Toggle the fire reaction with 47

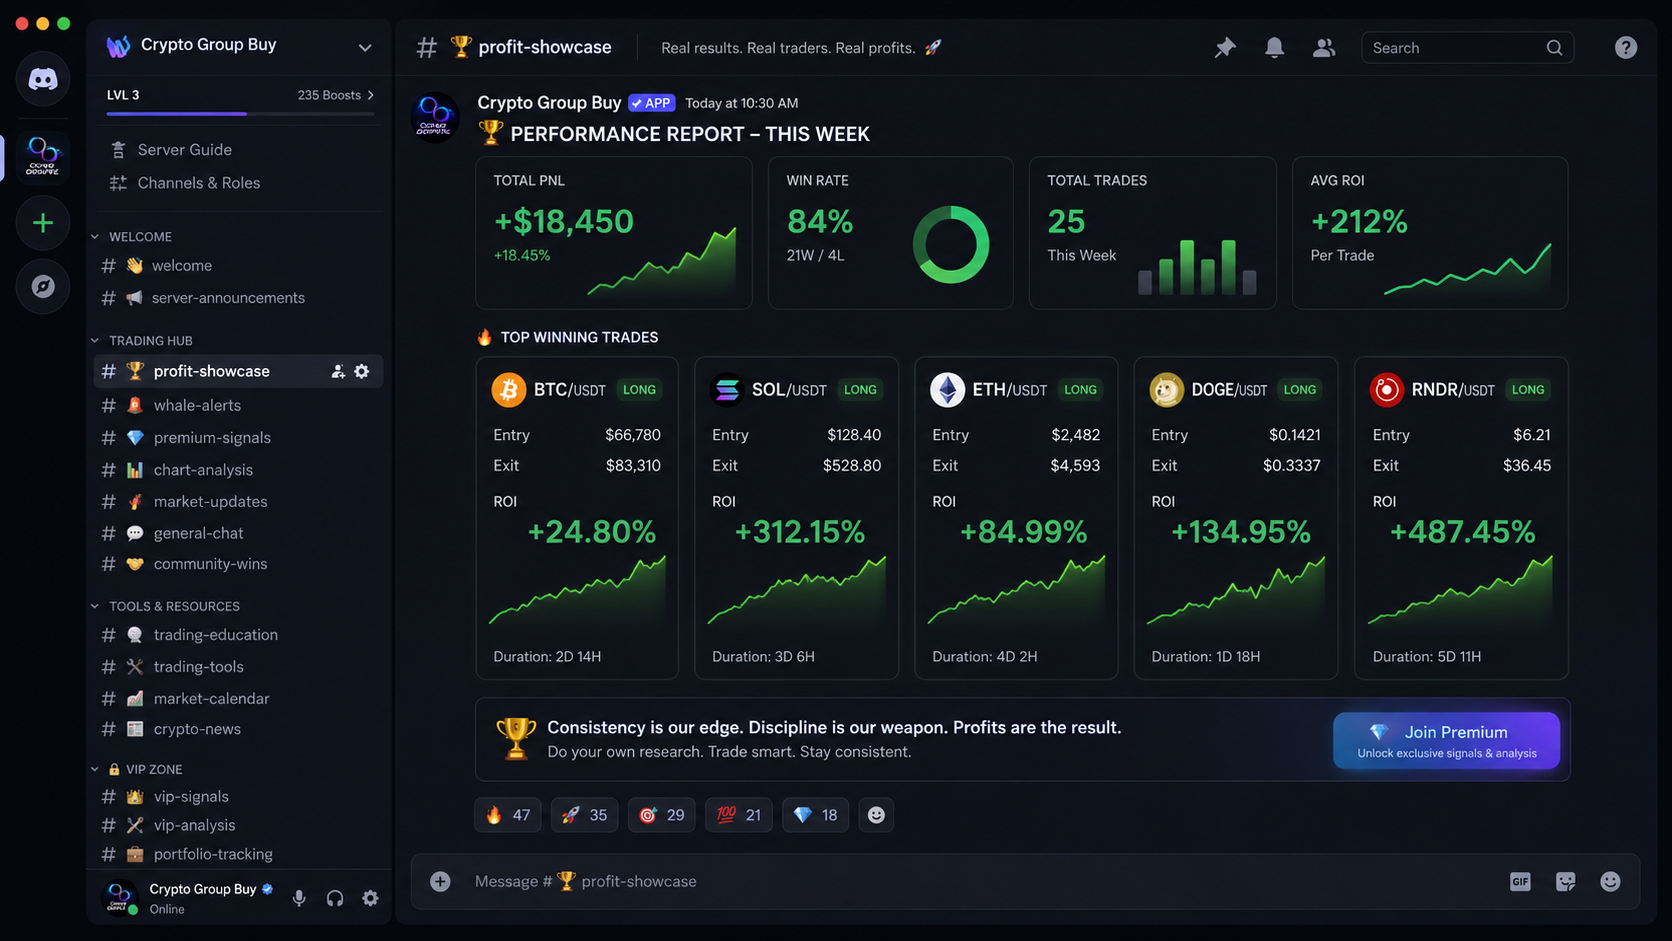pos(508,815)
